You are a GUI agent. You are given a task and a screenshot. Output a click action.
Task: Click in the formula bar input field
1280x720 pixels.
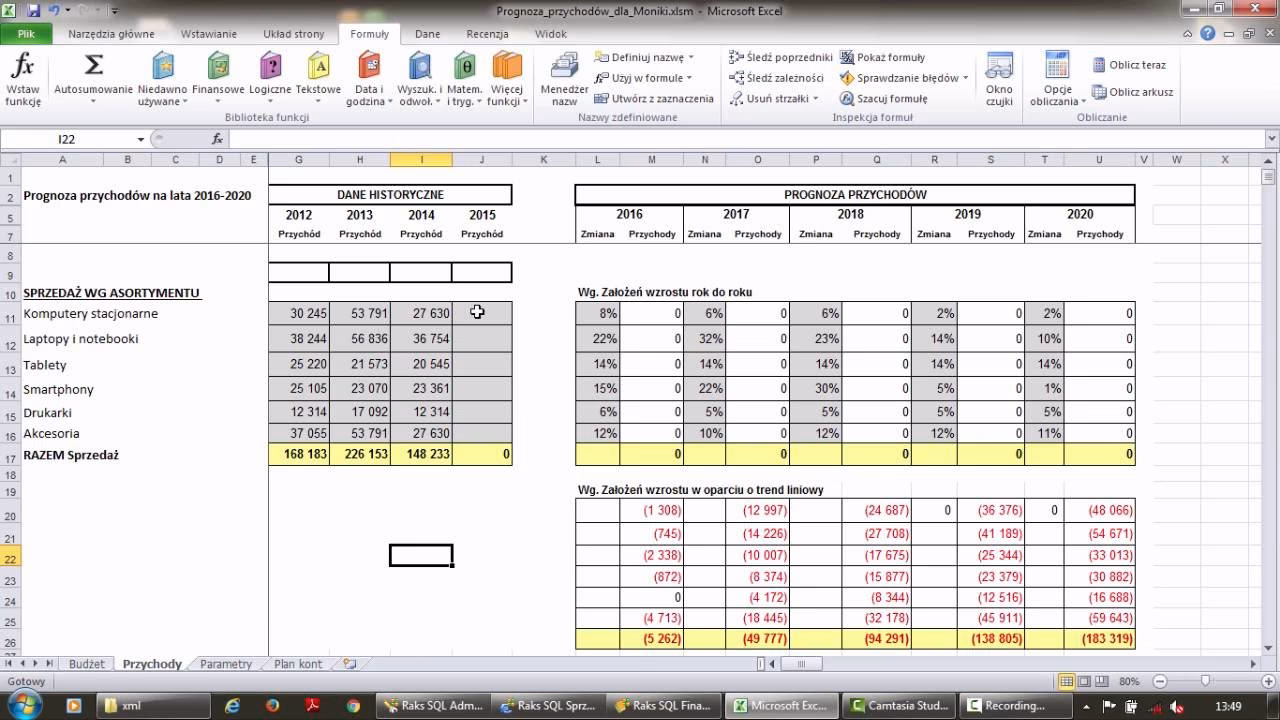[700, 140]
